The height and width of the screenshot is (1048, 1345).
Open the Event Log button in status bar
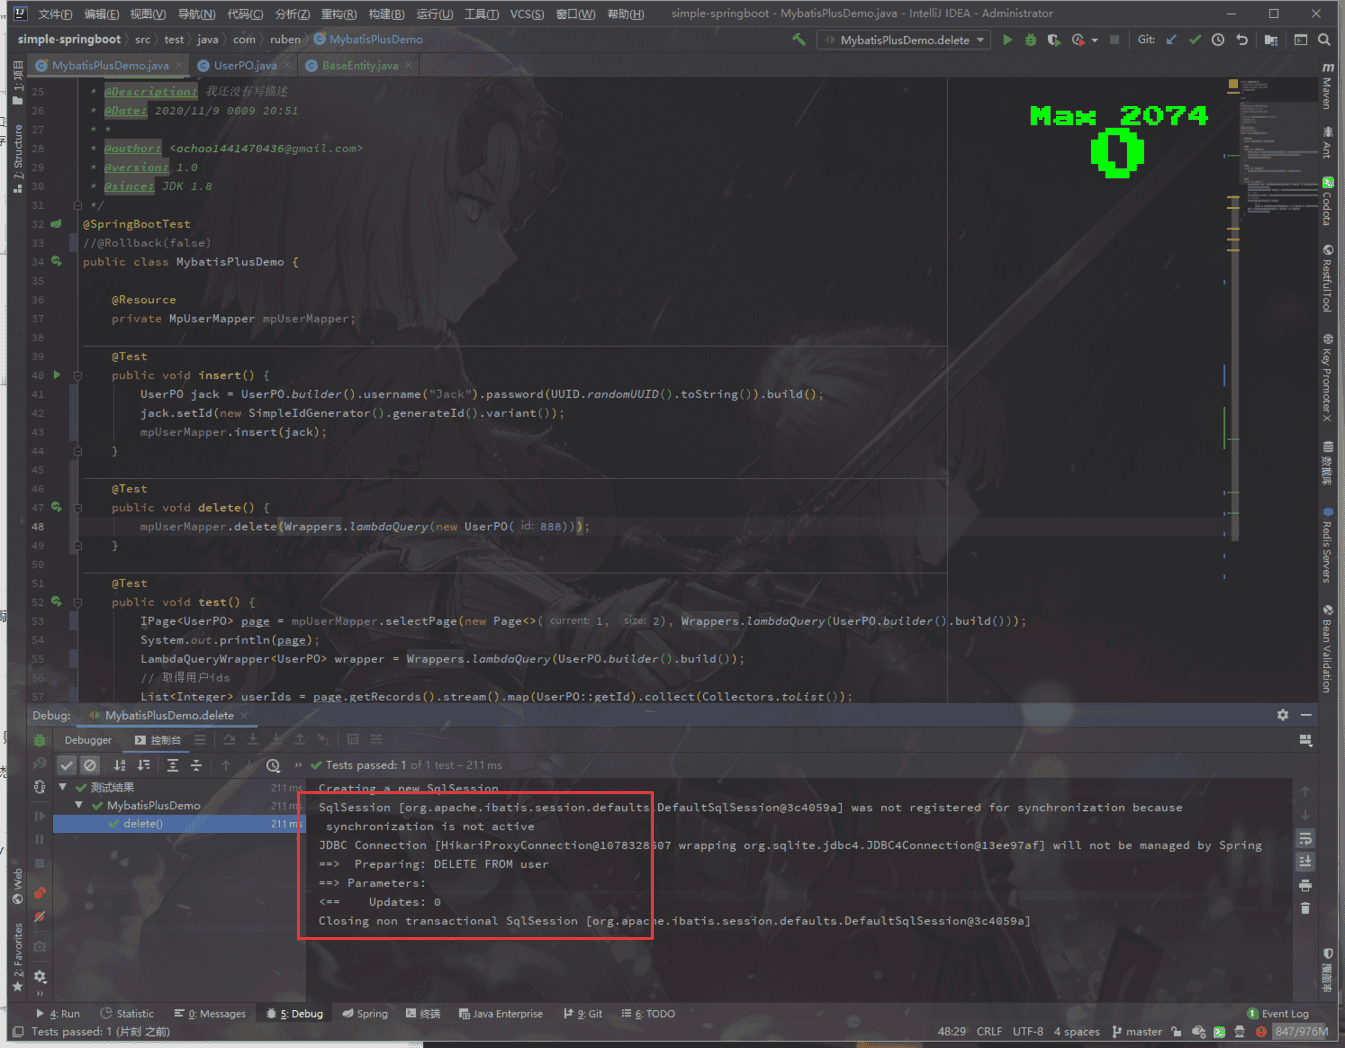[x=1278, y=1014]
